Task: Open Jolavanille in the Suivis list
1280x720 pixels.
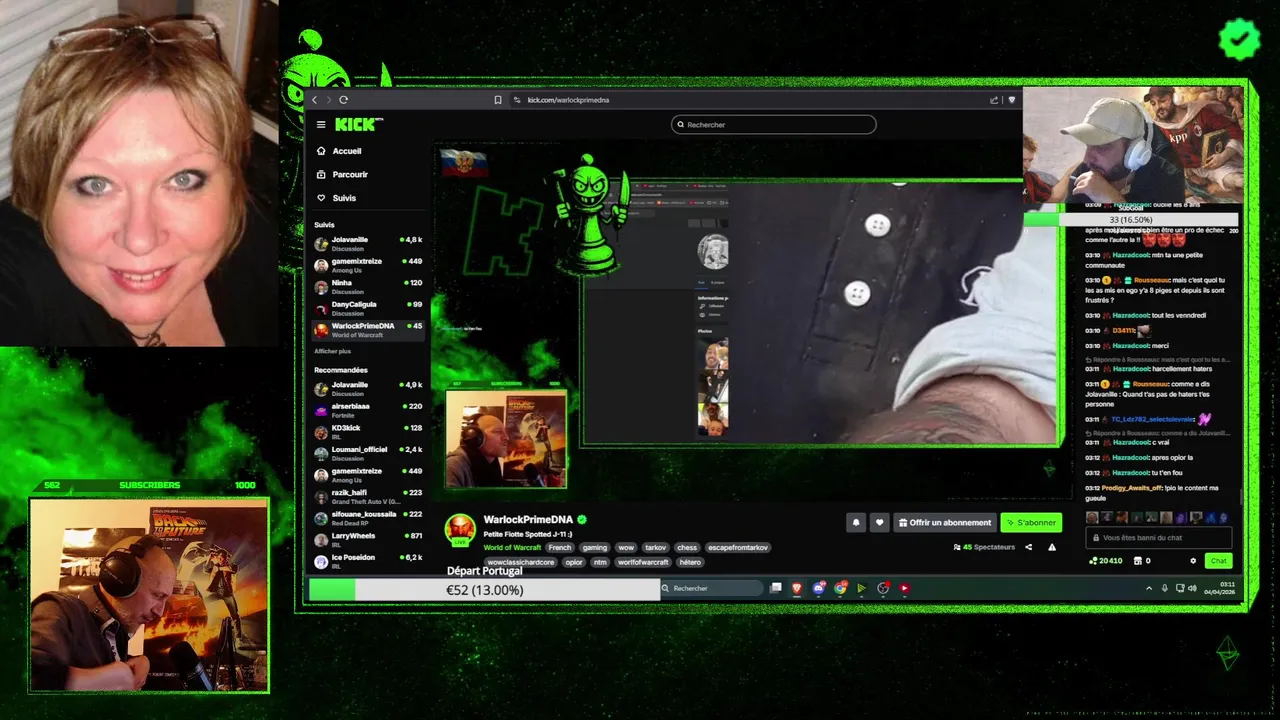Action: click(x=368, y=243)
